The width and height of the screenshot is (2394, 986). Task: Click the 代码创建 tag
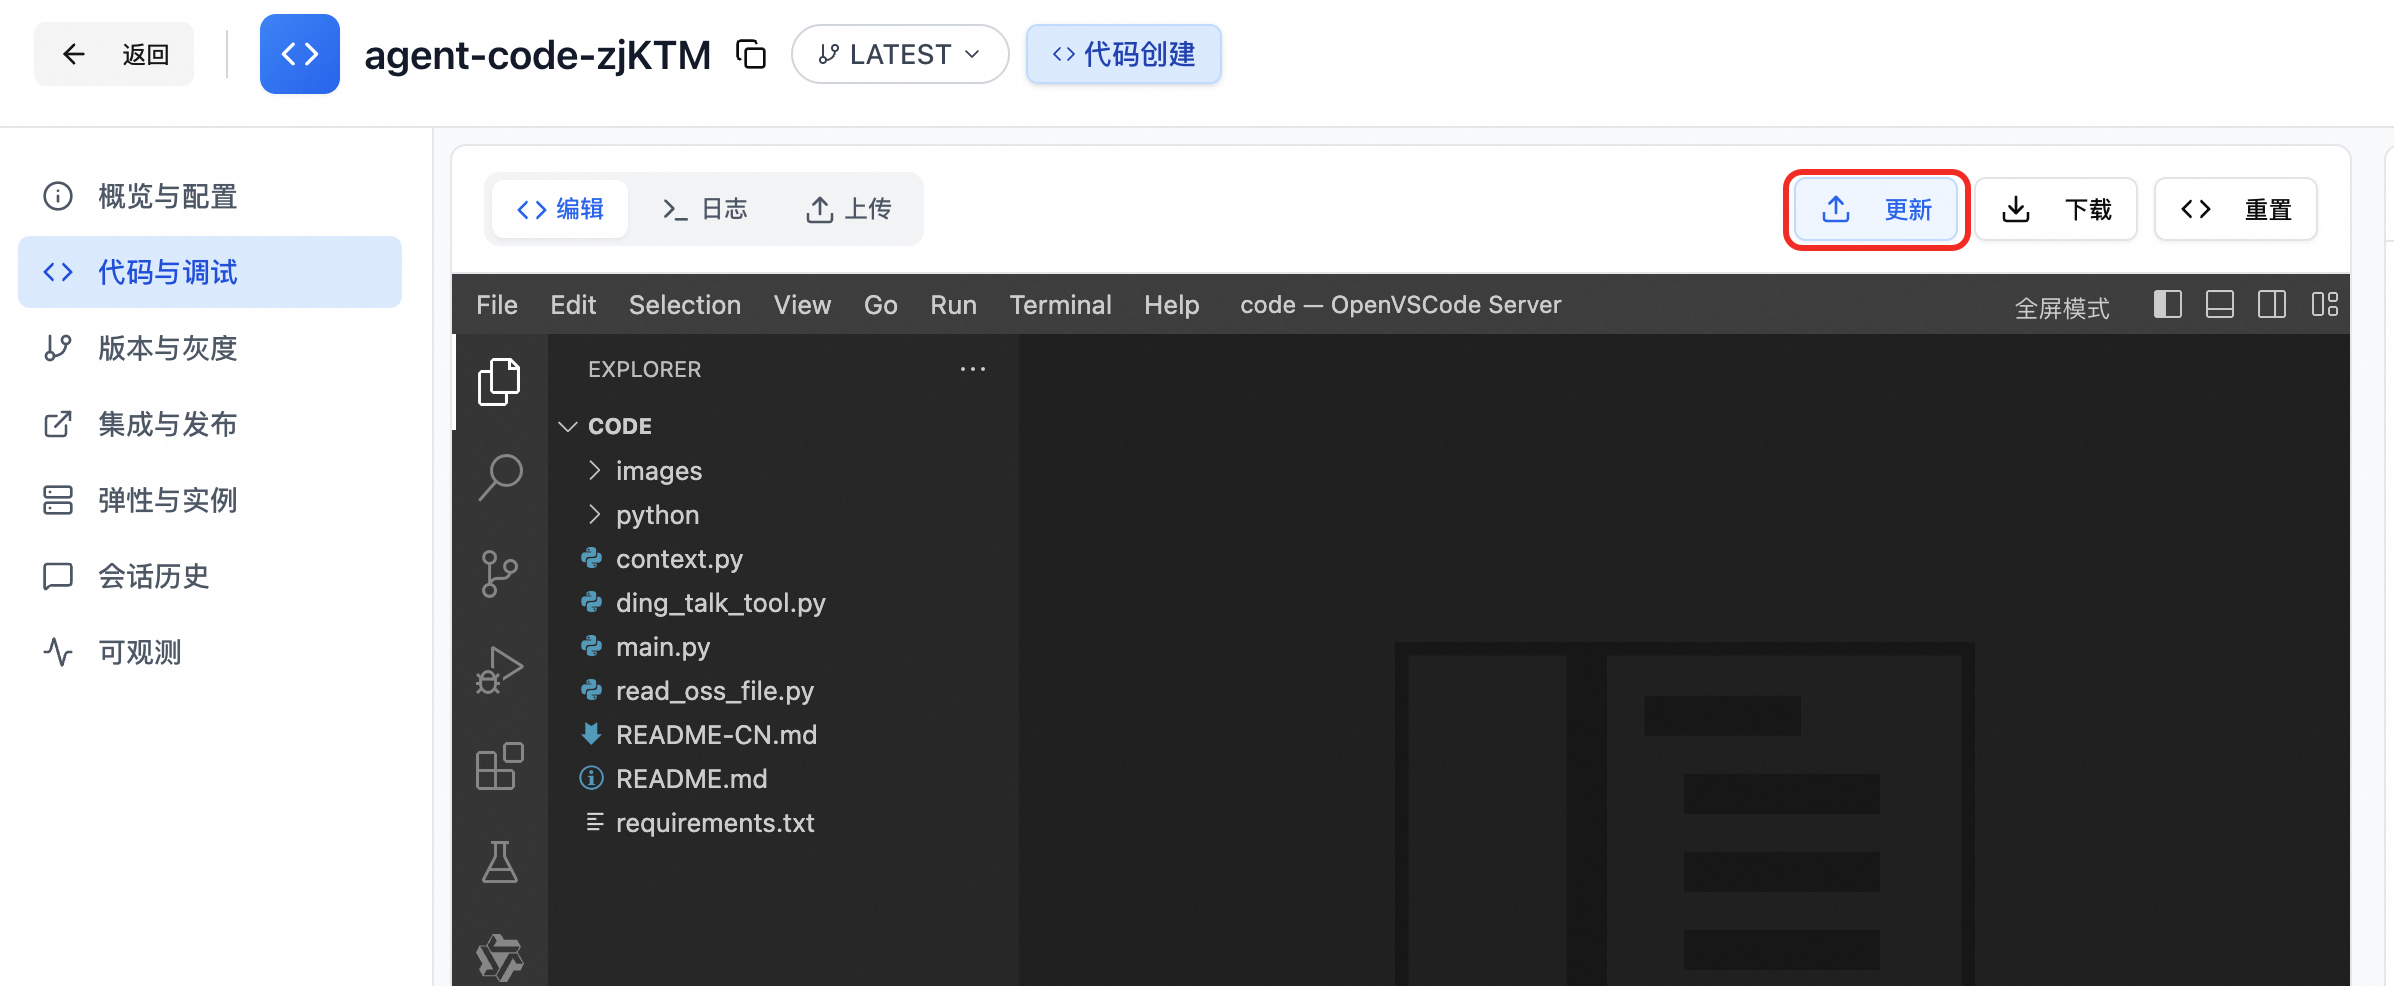[x=1123, y=54]
